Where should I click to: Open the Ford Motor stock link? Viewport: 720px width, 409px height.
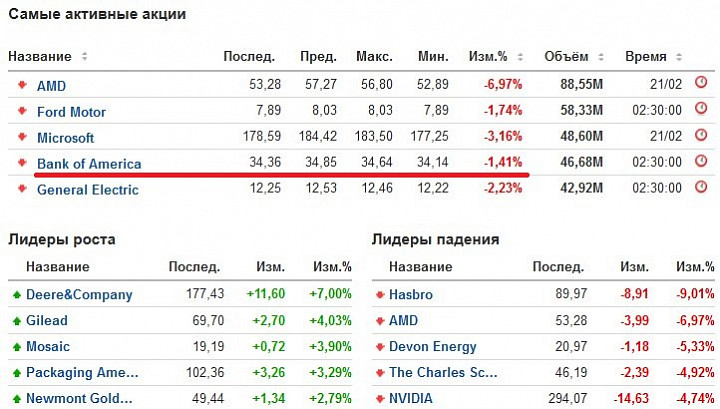tap(71, 112)
